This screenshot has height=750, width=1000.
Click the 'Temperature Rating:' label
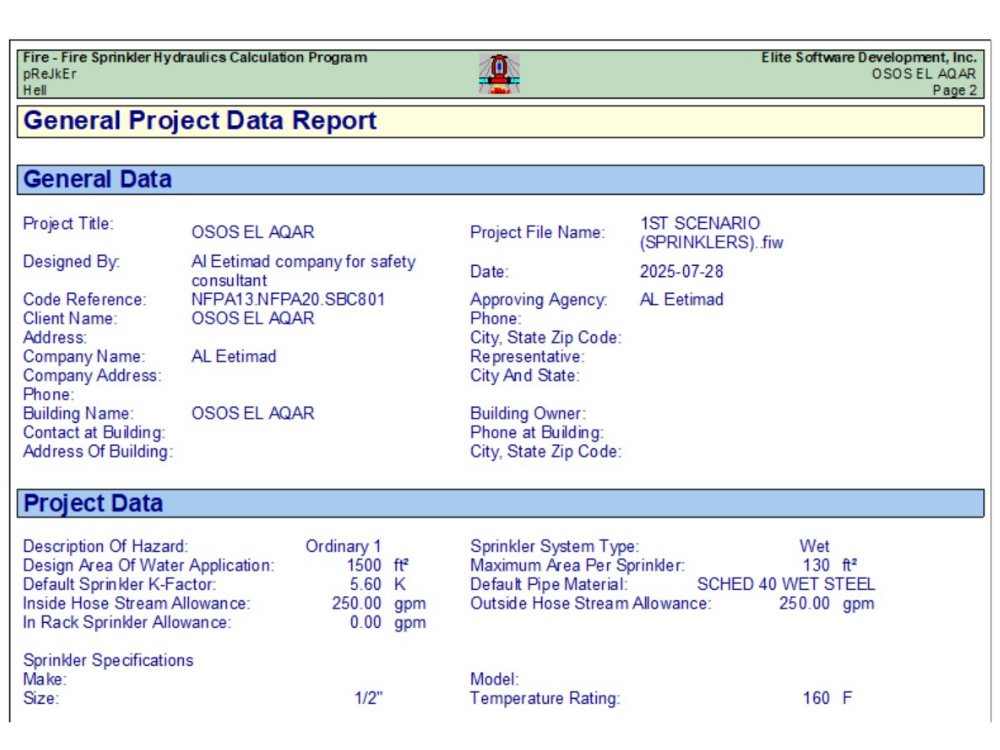pos(545,698)
